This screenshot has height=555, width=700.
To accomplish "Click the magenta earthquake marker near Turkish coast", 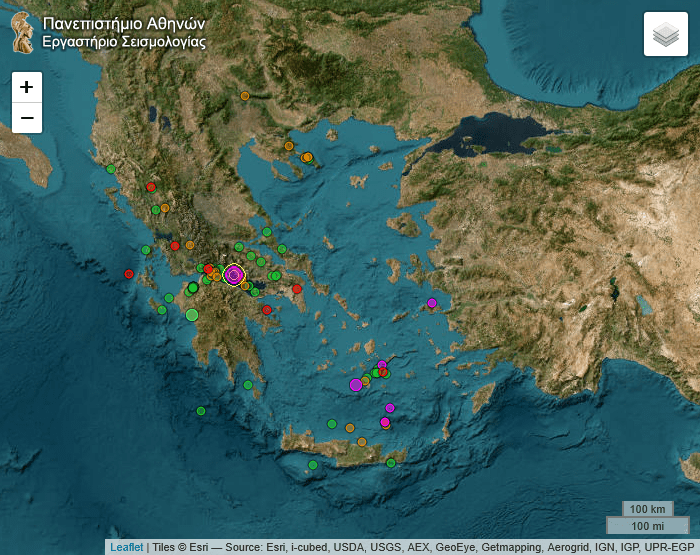I will click(432, 303).
